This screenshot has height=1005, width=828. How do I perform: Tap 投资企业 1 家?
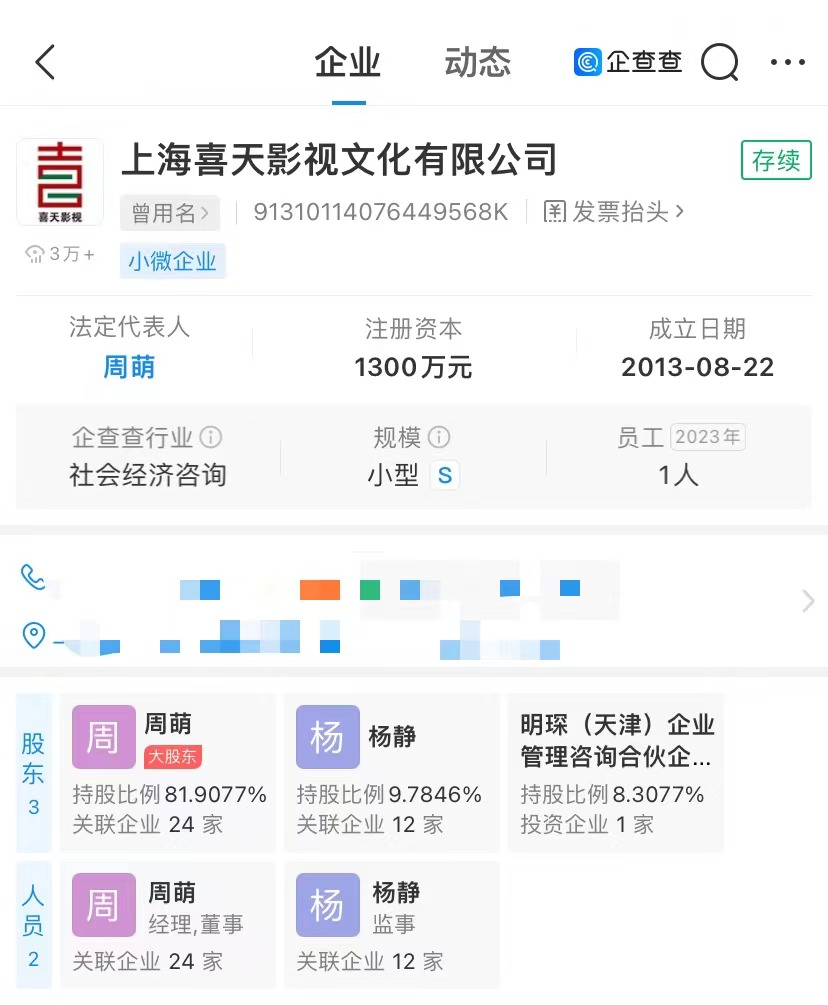pyautogui.click(x=586, y=825)
